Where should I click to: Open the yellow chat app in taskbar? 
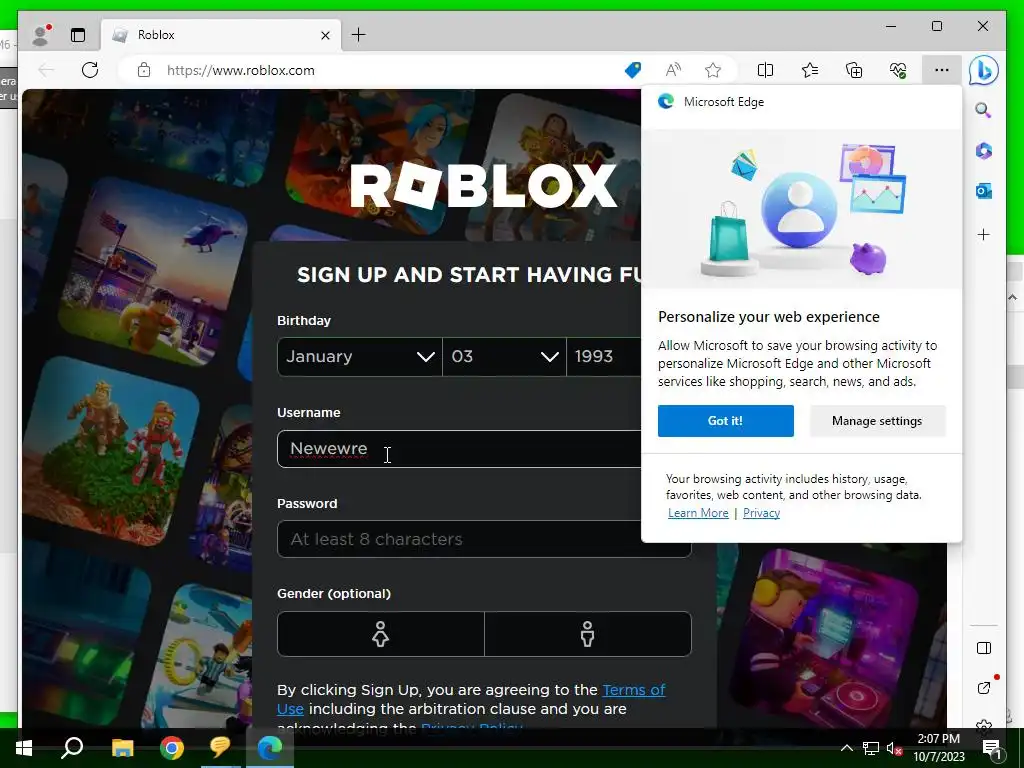220,748
